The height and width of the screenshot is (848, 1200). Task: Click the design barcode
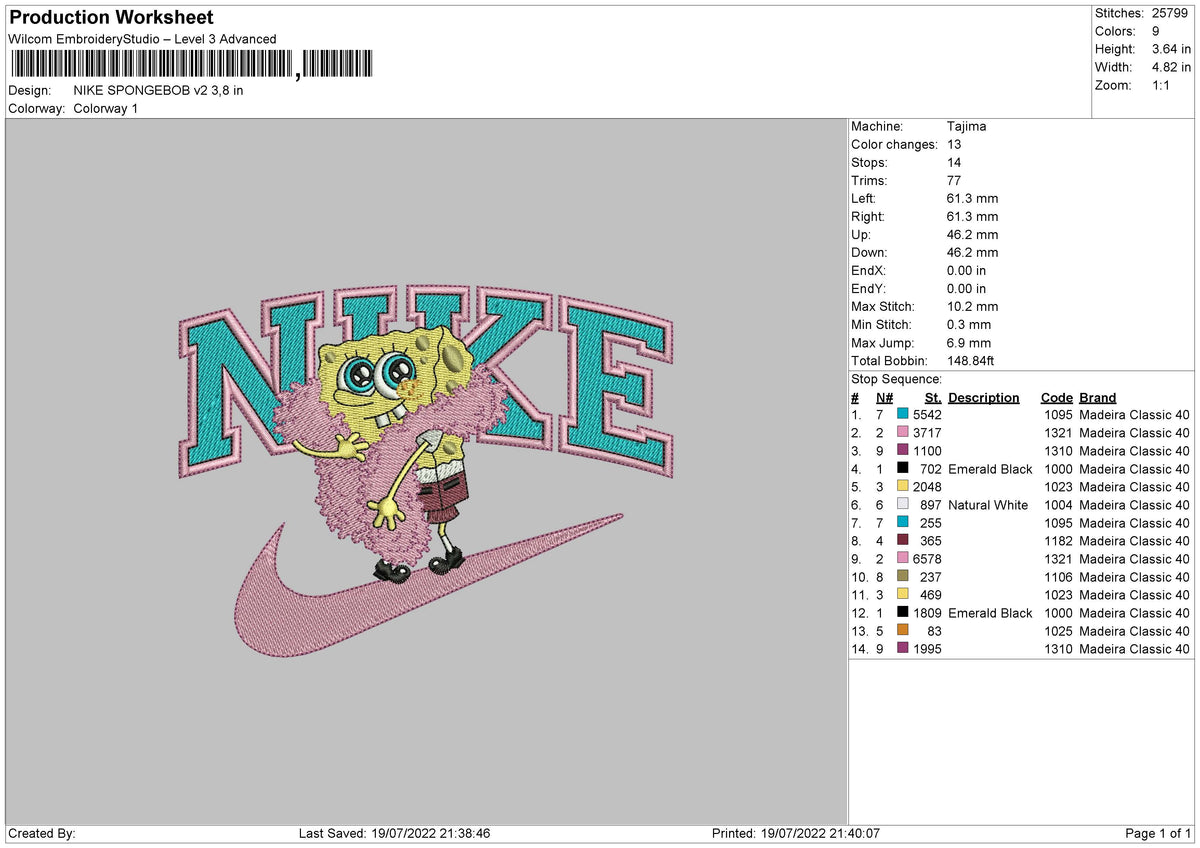(150, 63)
